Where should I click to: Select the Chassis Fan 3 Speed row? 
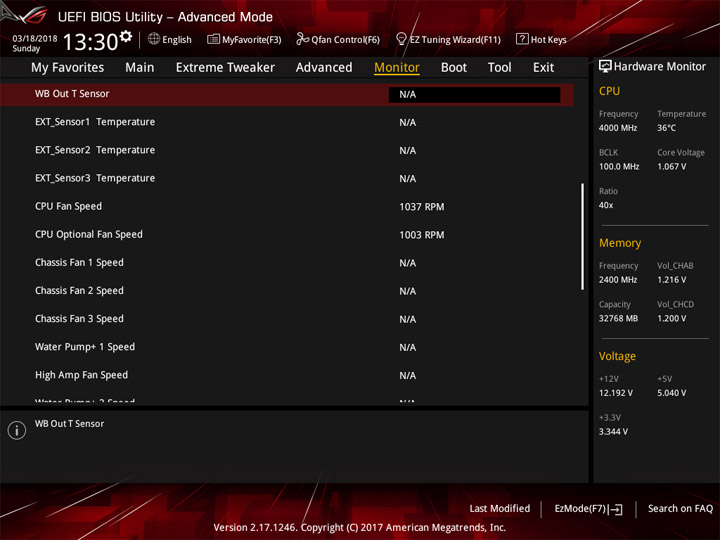point(287,319)
